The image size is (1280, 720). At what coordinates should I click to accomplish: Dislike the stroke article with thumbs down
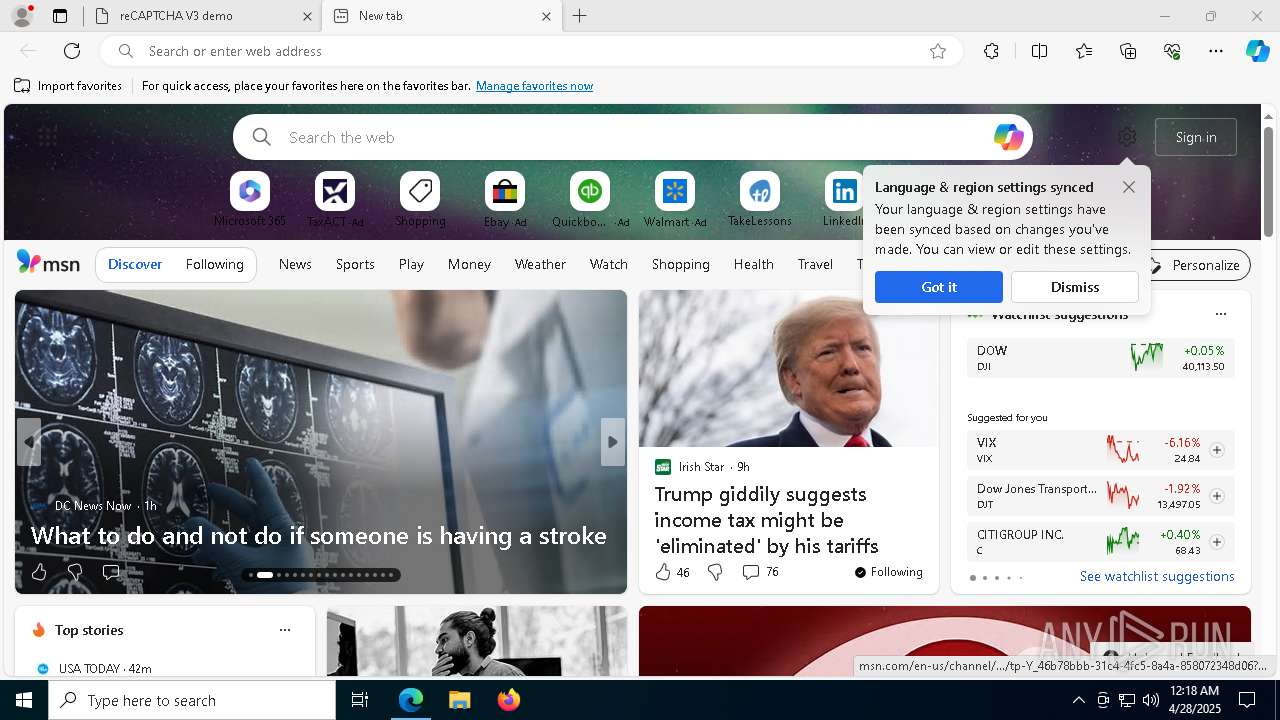pyautogui.click(x=75, y=572)
